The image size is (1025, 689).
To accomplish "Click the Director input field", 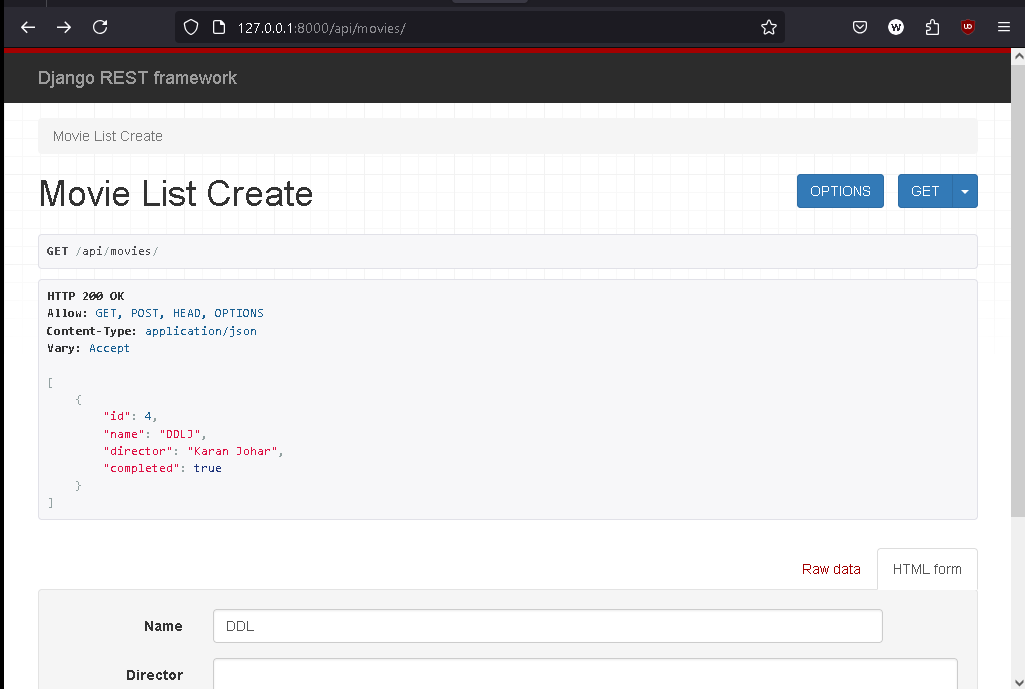I will (x=585, y=674).
